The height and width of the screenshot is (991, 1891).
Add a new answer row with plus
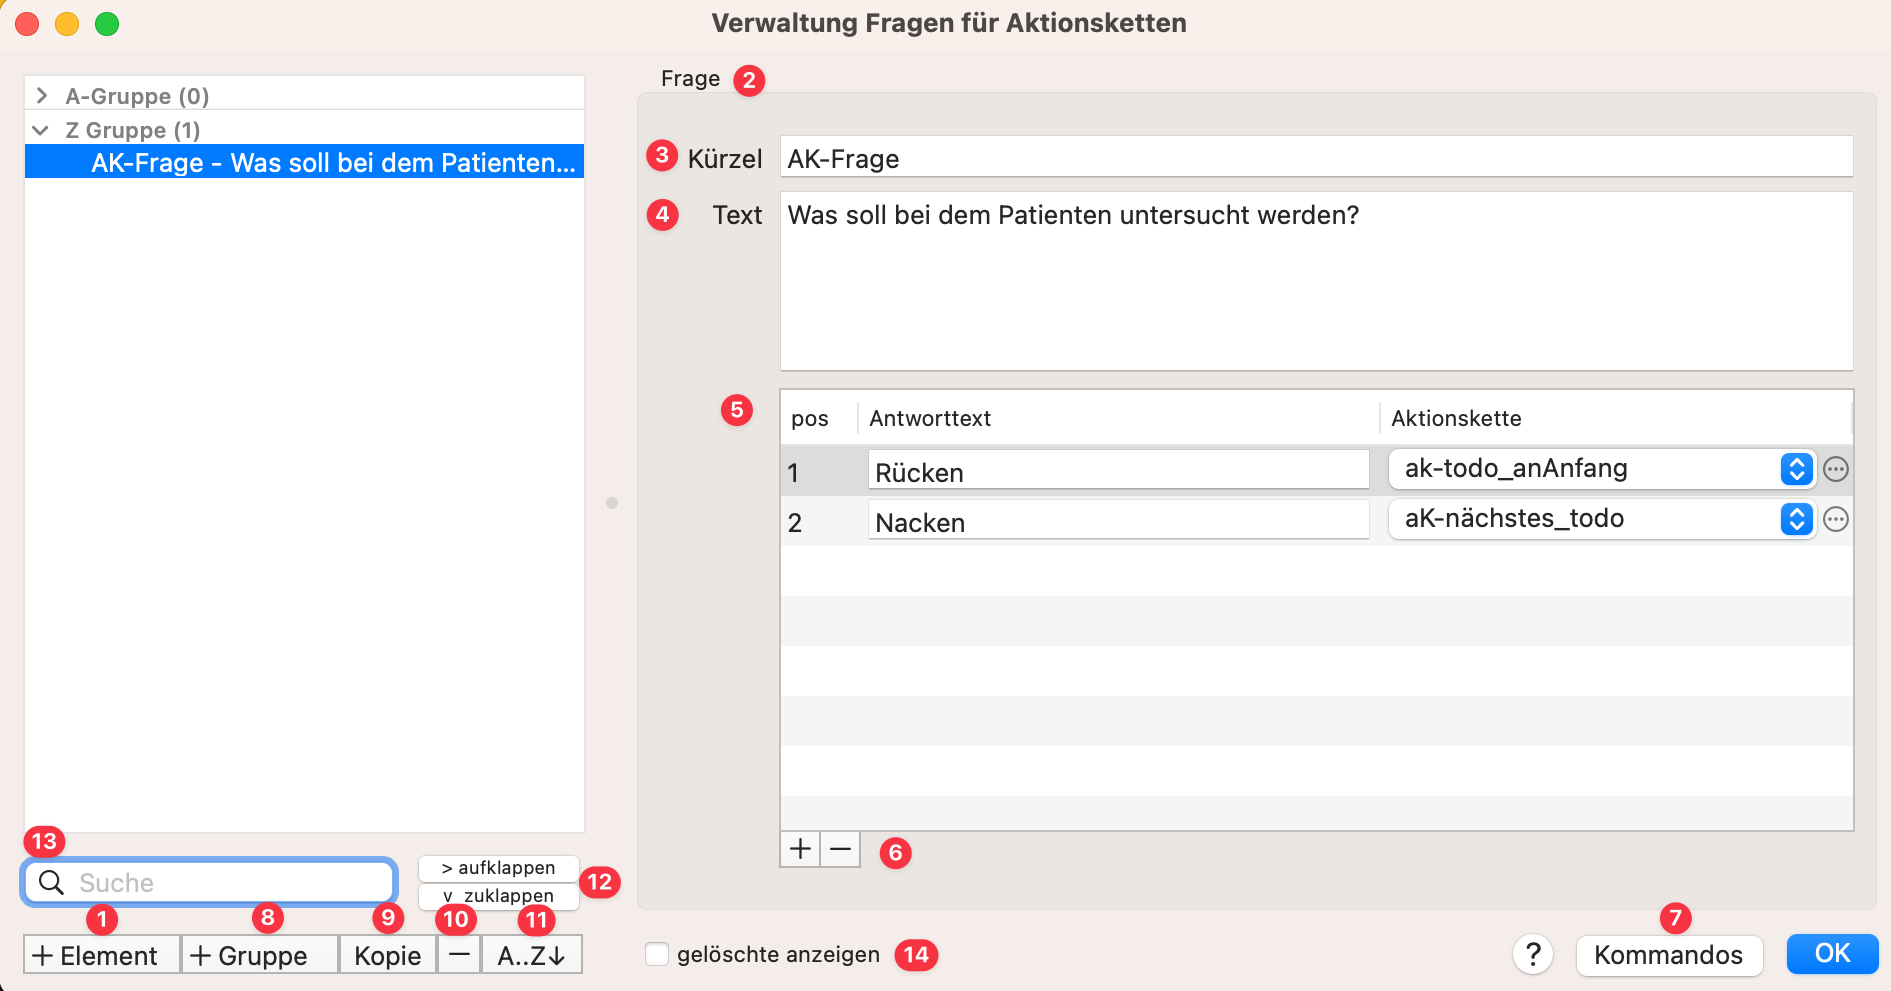[800, 849]
